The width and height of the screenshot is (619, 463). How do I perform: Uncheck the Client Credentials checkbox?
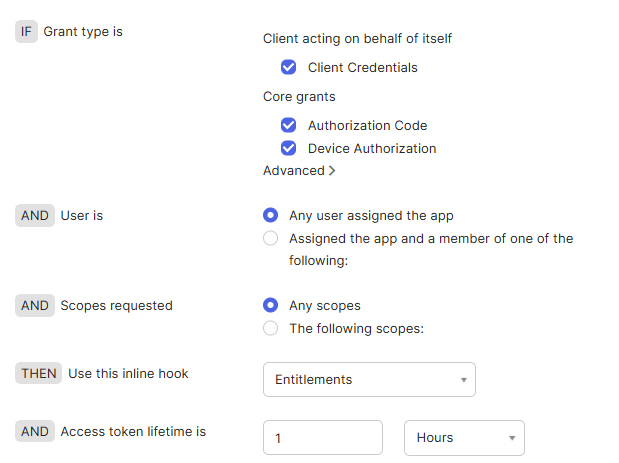[288, 67]
